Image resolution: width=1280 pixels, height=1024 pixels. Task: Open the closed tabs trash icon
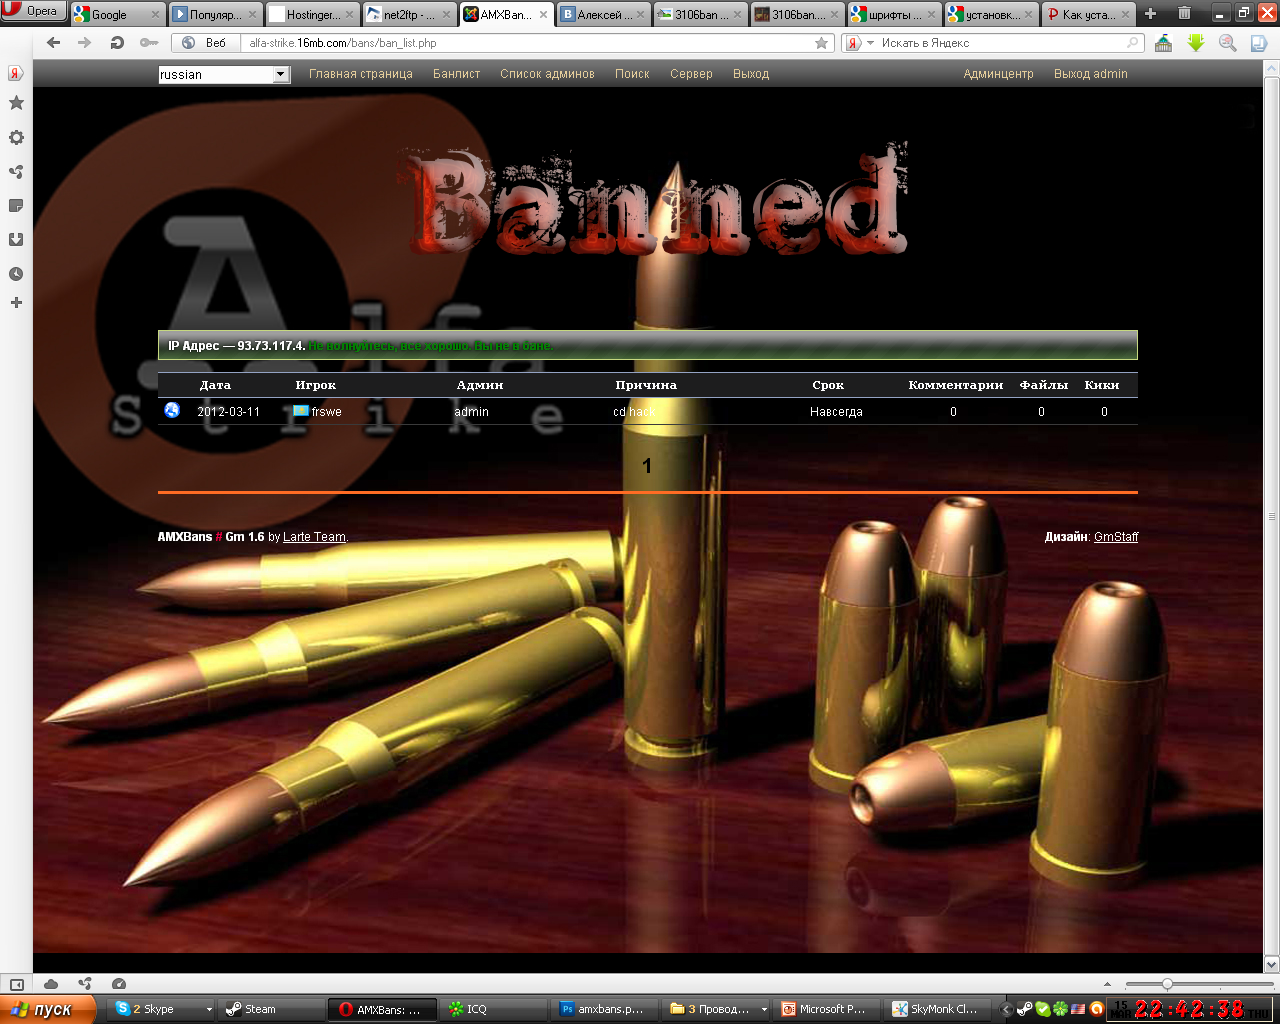point(1184,13)
